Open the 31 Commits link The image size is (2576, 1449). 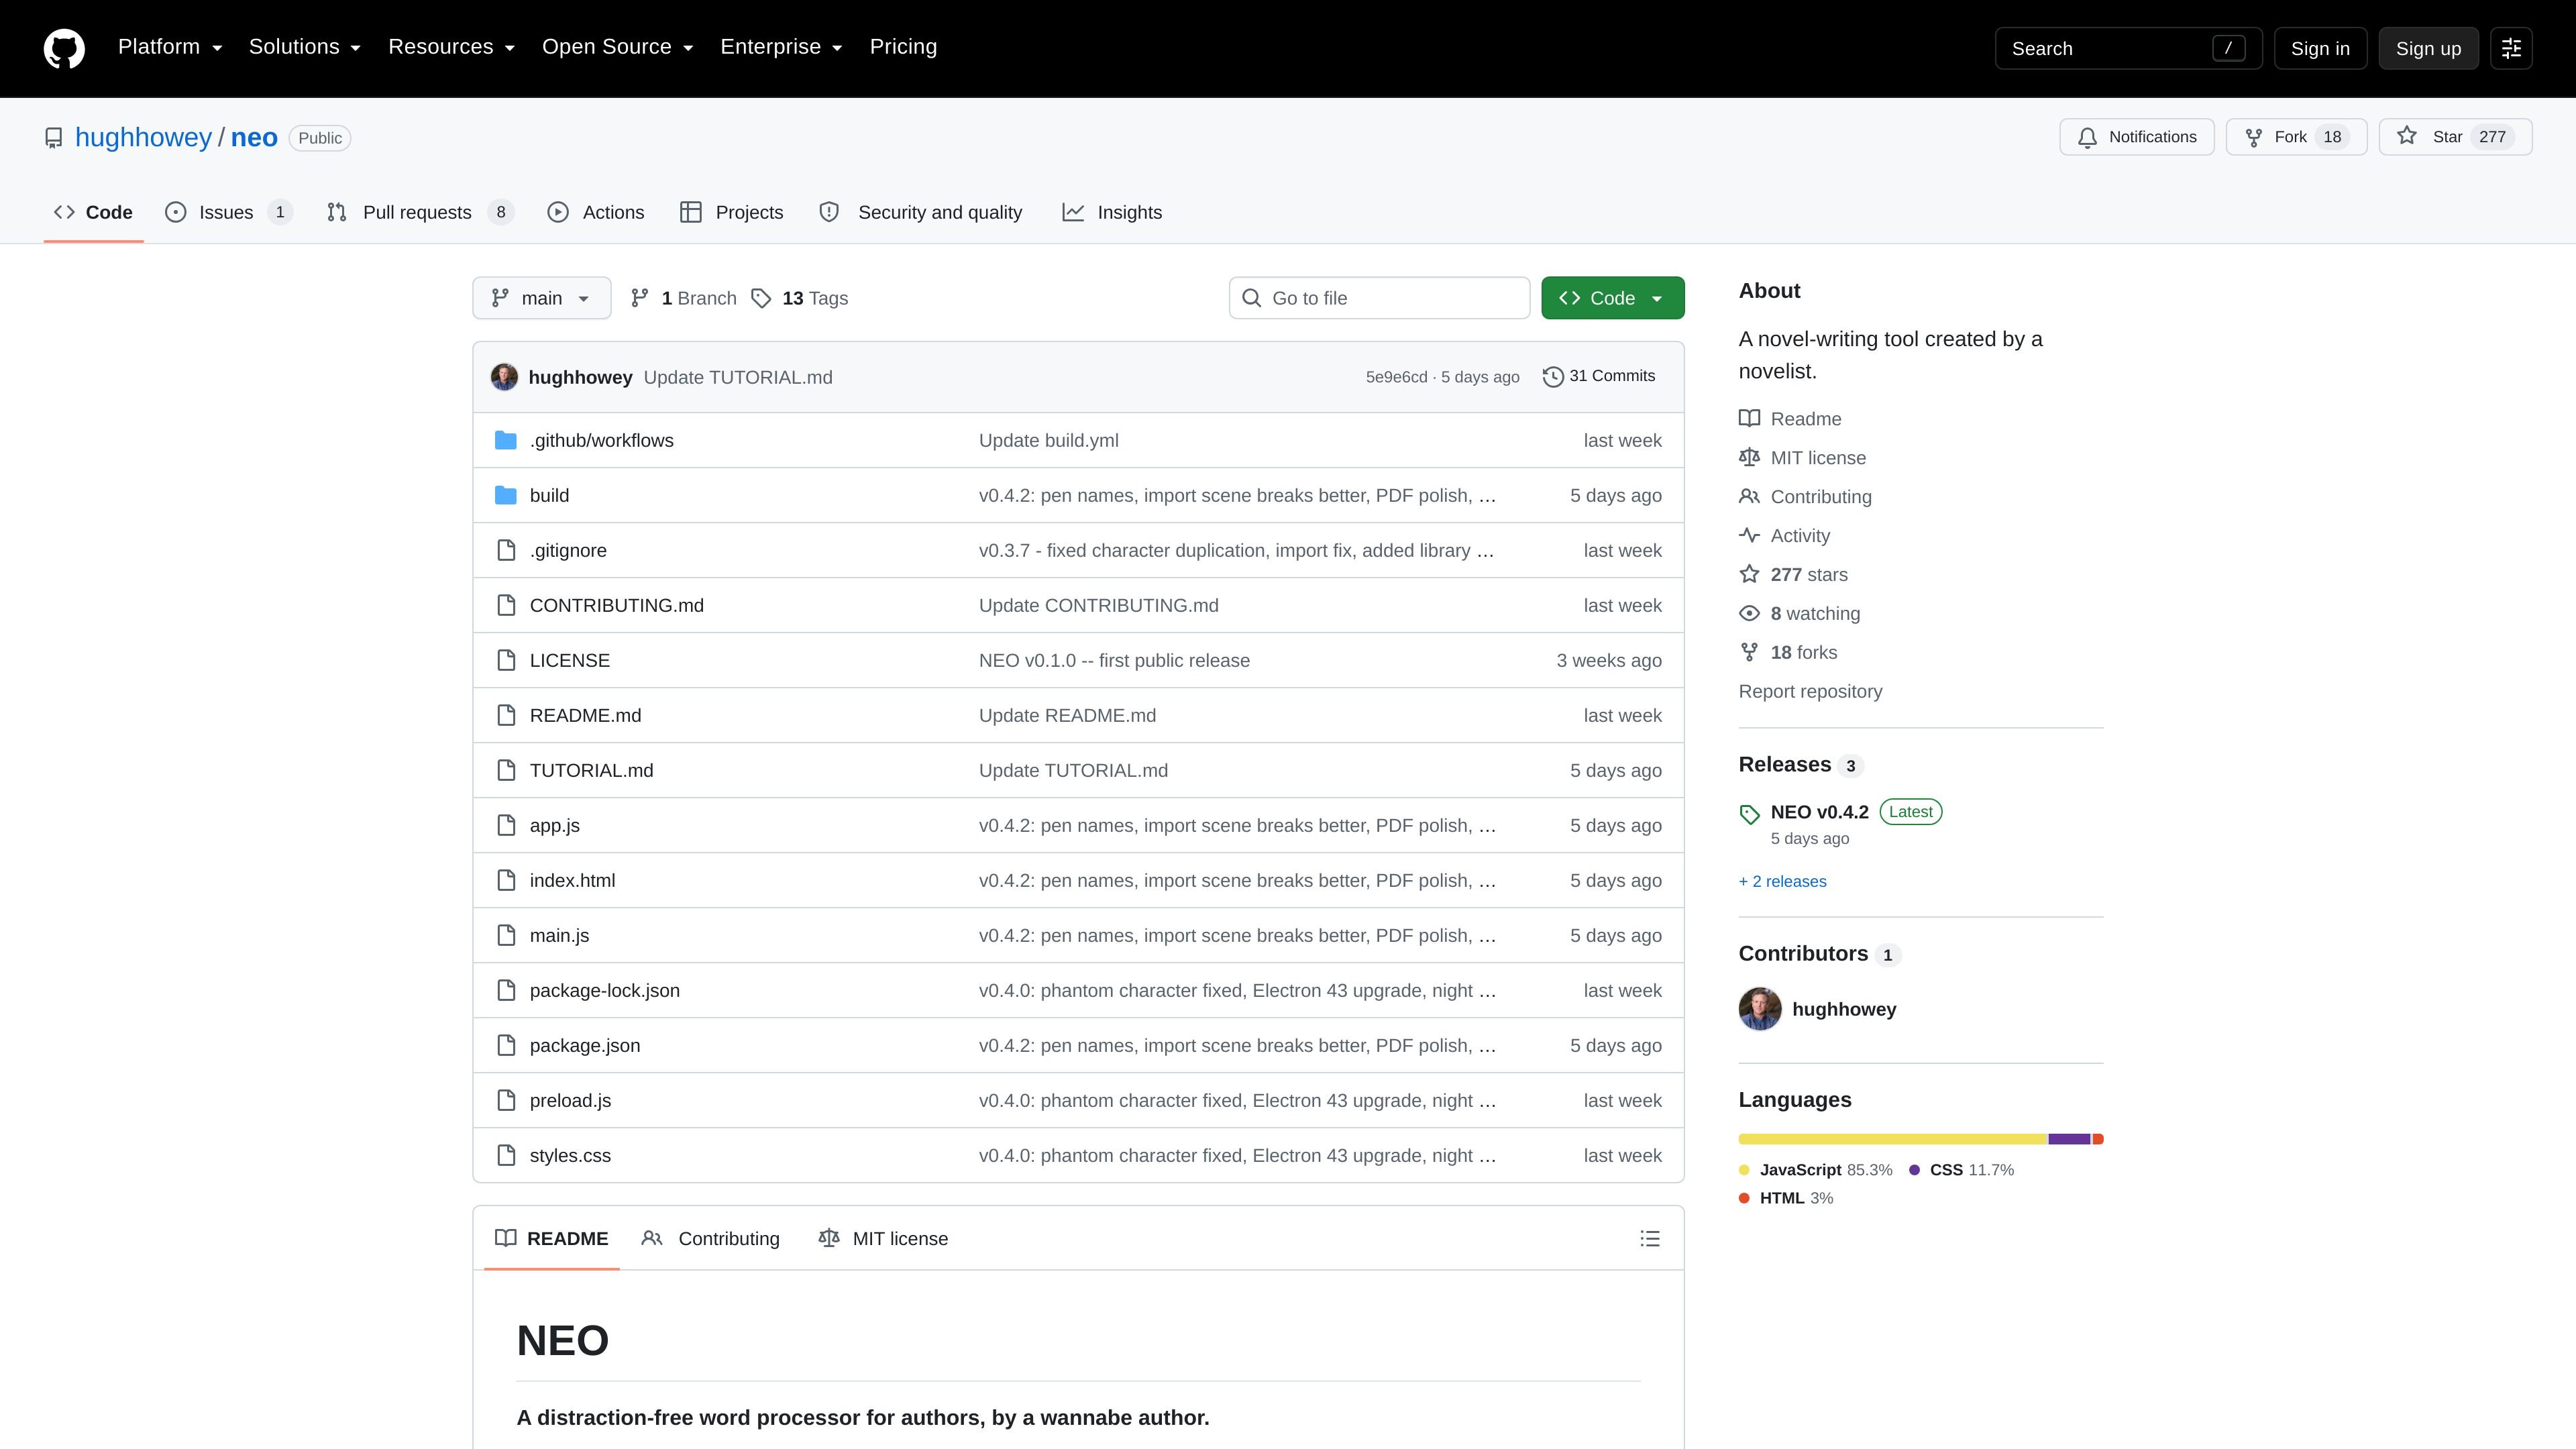tap(1599, 376)
